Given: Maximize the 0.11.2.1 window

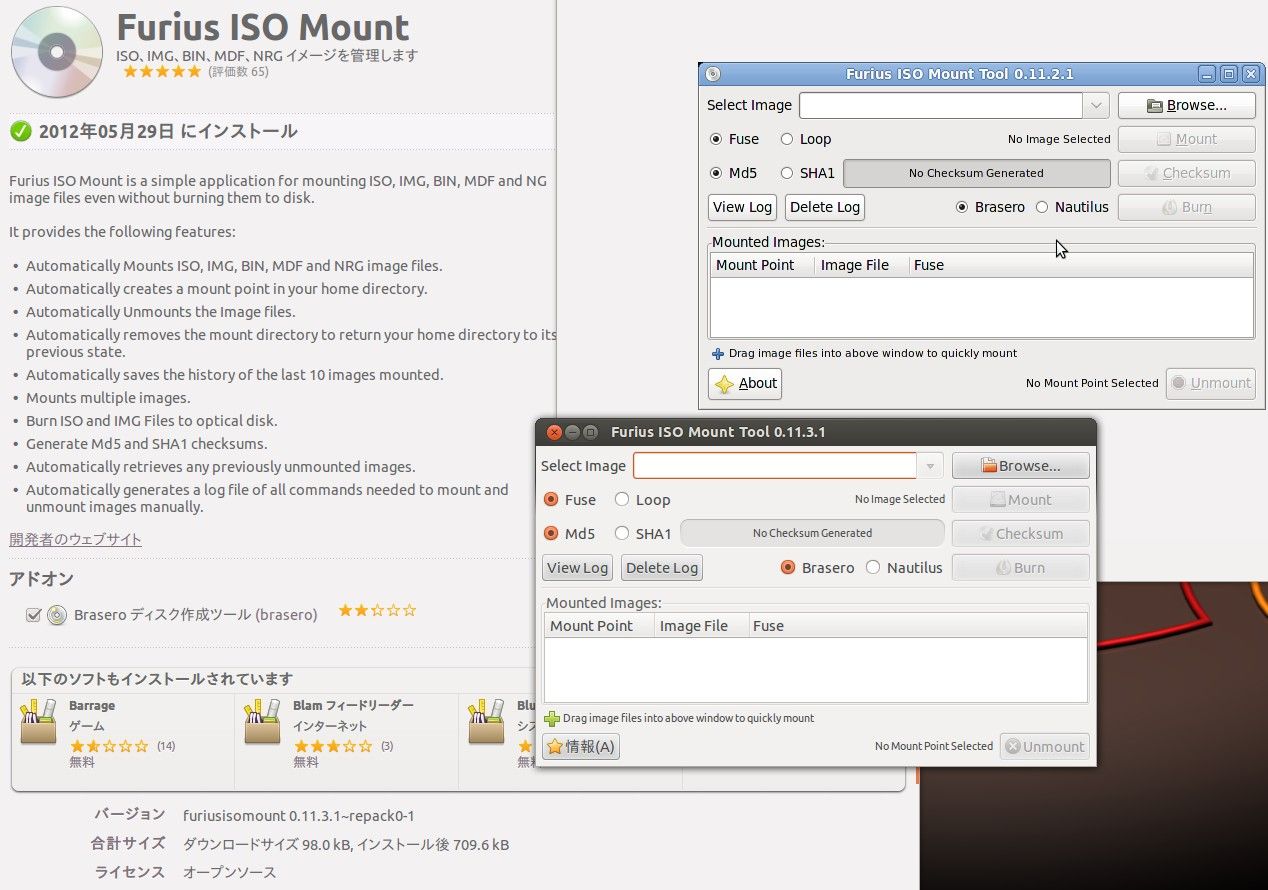Looking at the screenshot, I should click(1229, 74).
